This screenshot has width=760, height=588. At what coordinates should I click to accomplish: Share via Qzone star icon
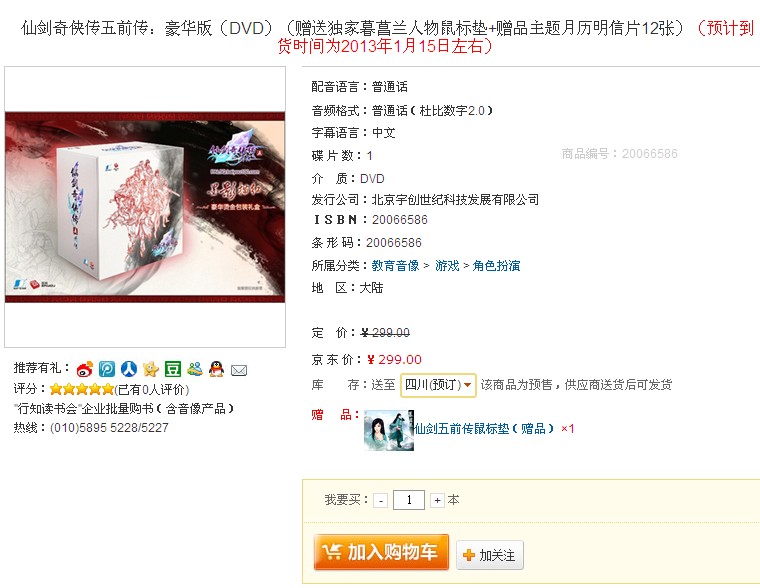[x=151, y=369]
